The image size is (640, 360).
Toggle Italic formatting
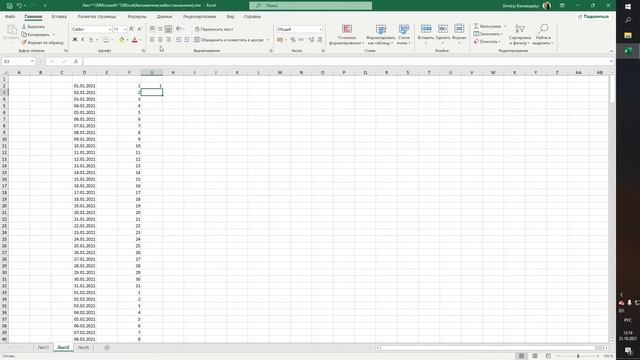(x=82, y=40)
